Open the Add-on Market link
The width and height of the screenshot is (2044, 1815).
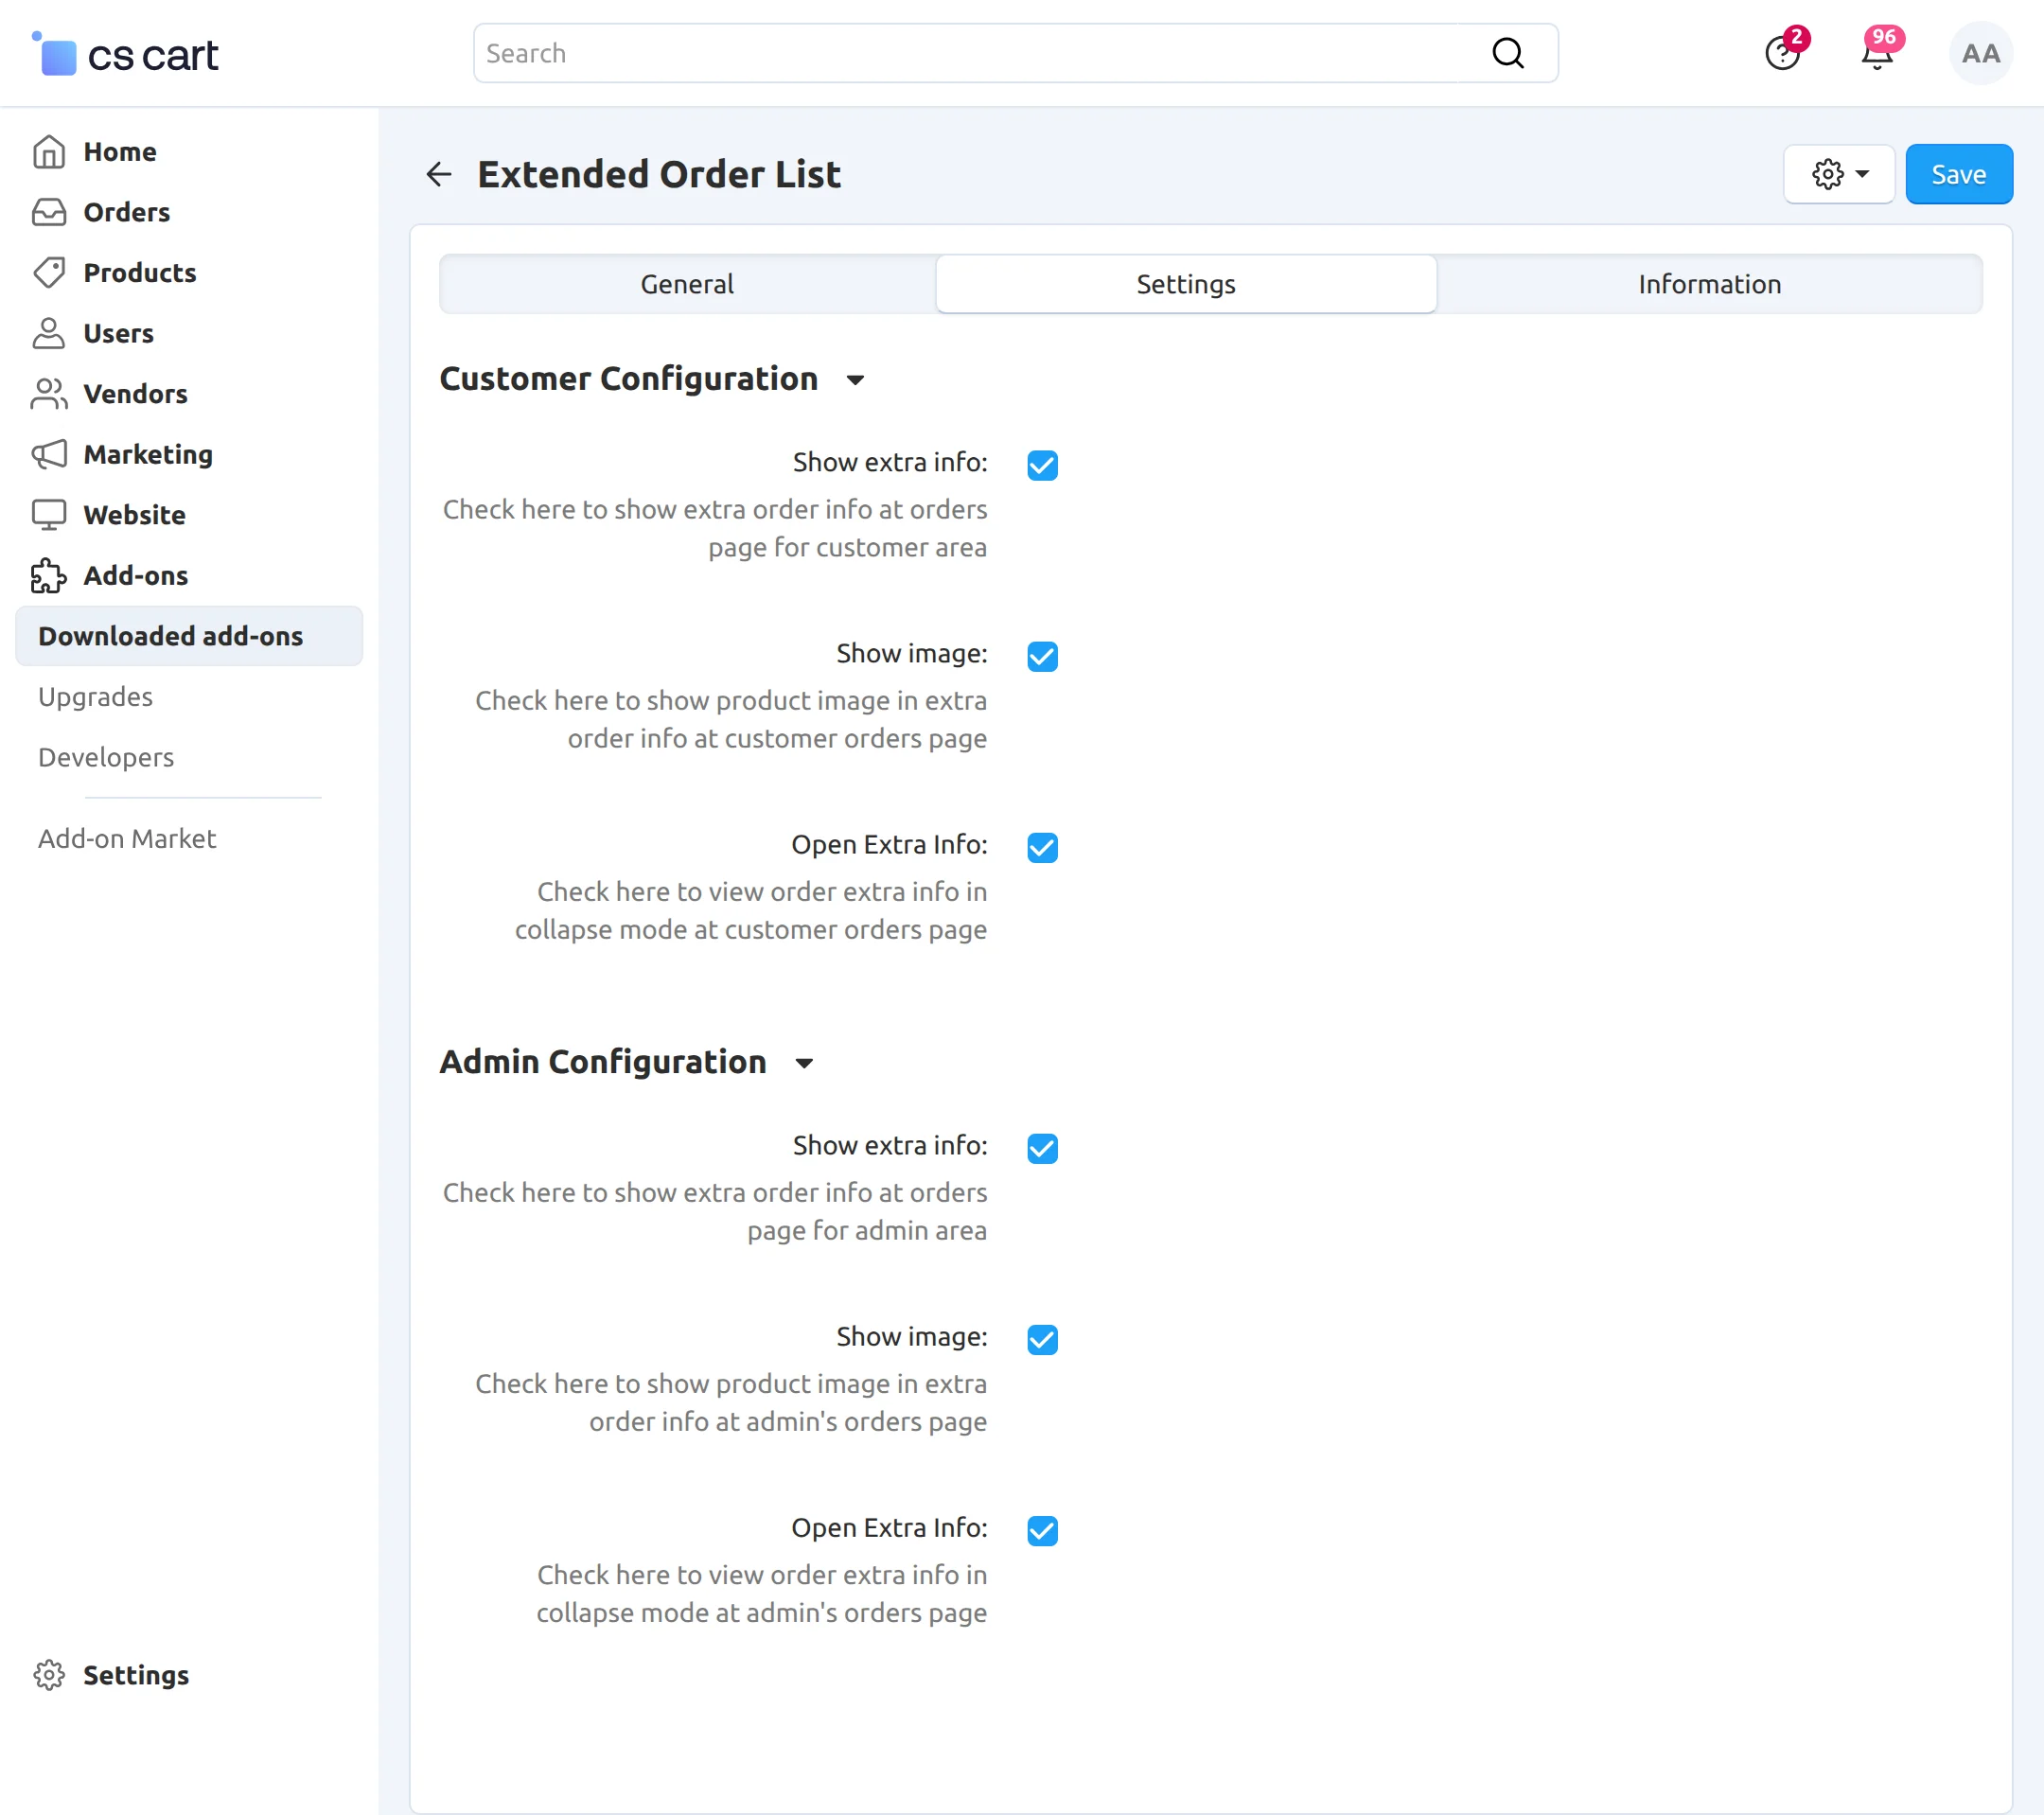(127, 838)
